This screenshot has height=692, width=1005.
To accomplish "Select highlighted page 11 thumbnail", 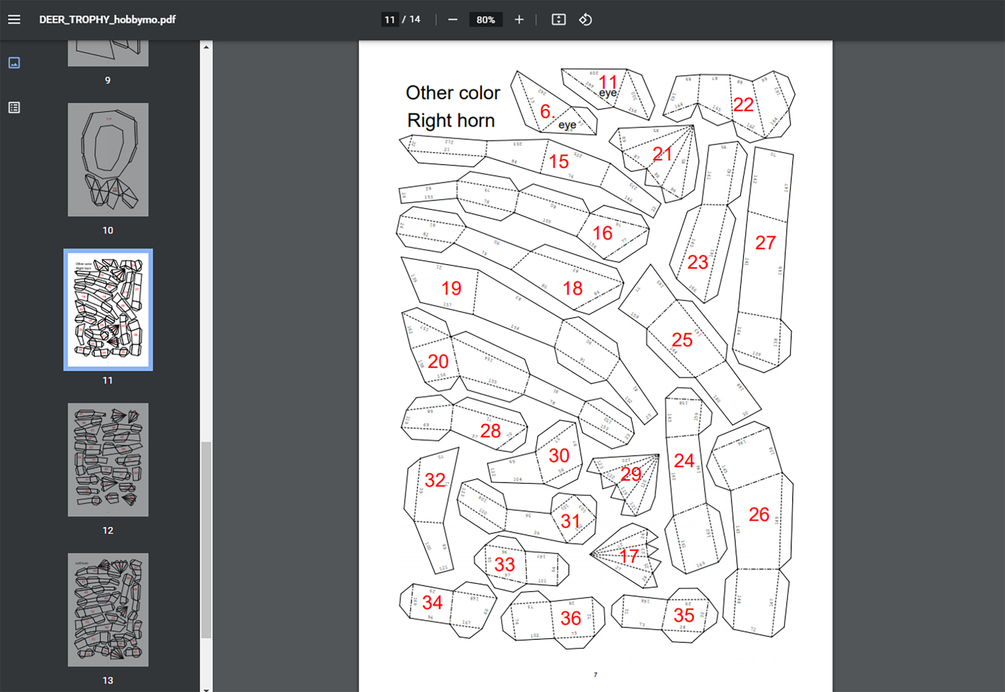I will [108, 309].
